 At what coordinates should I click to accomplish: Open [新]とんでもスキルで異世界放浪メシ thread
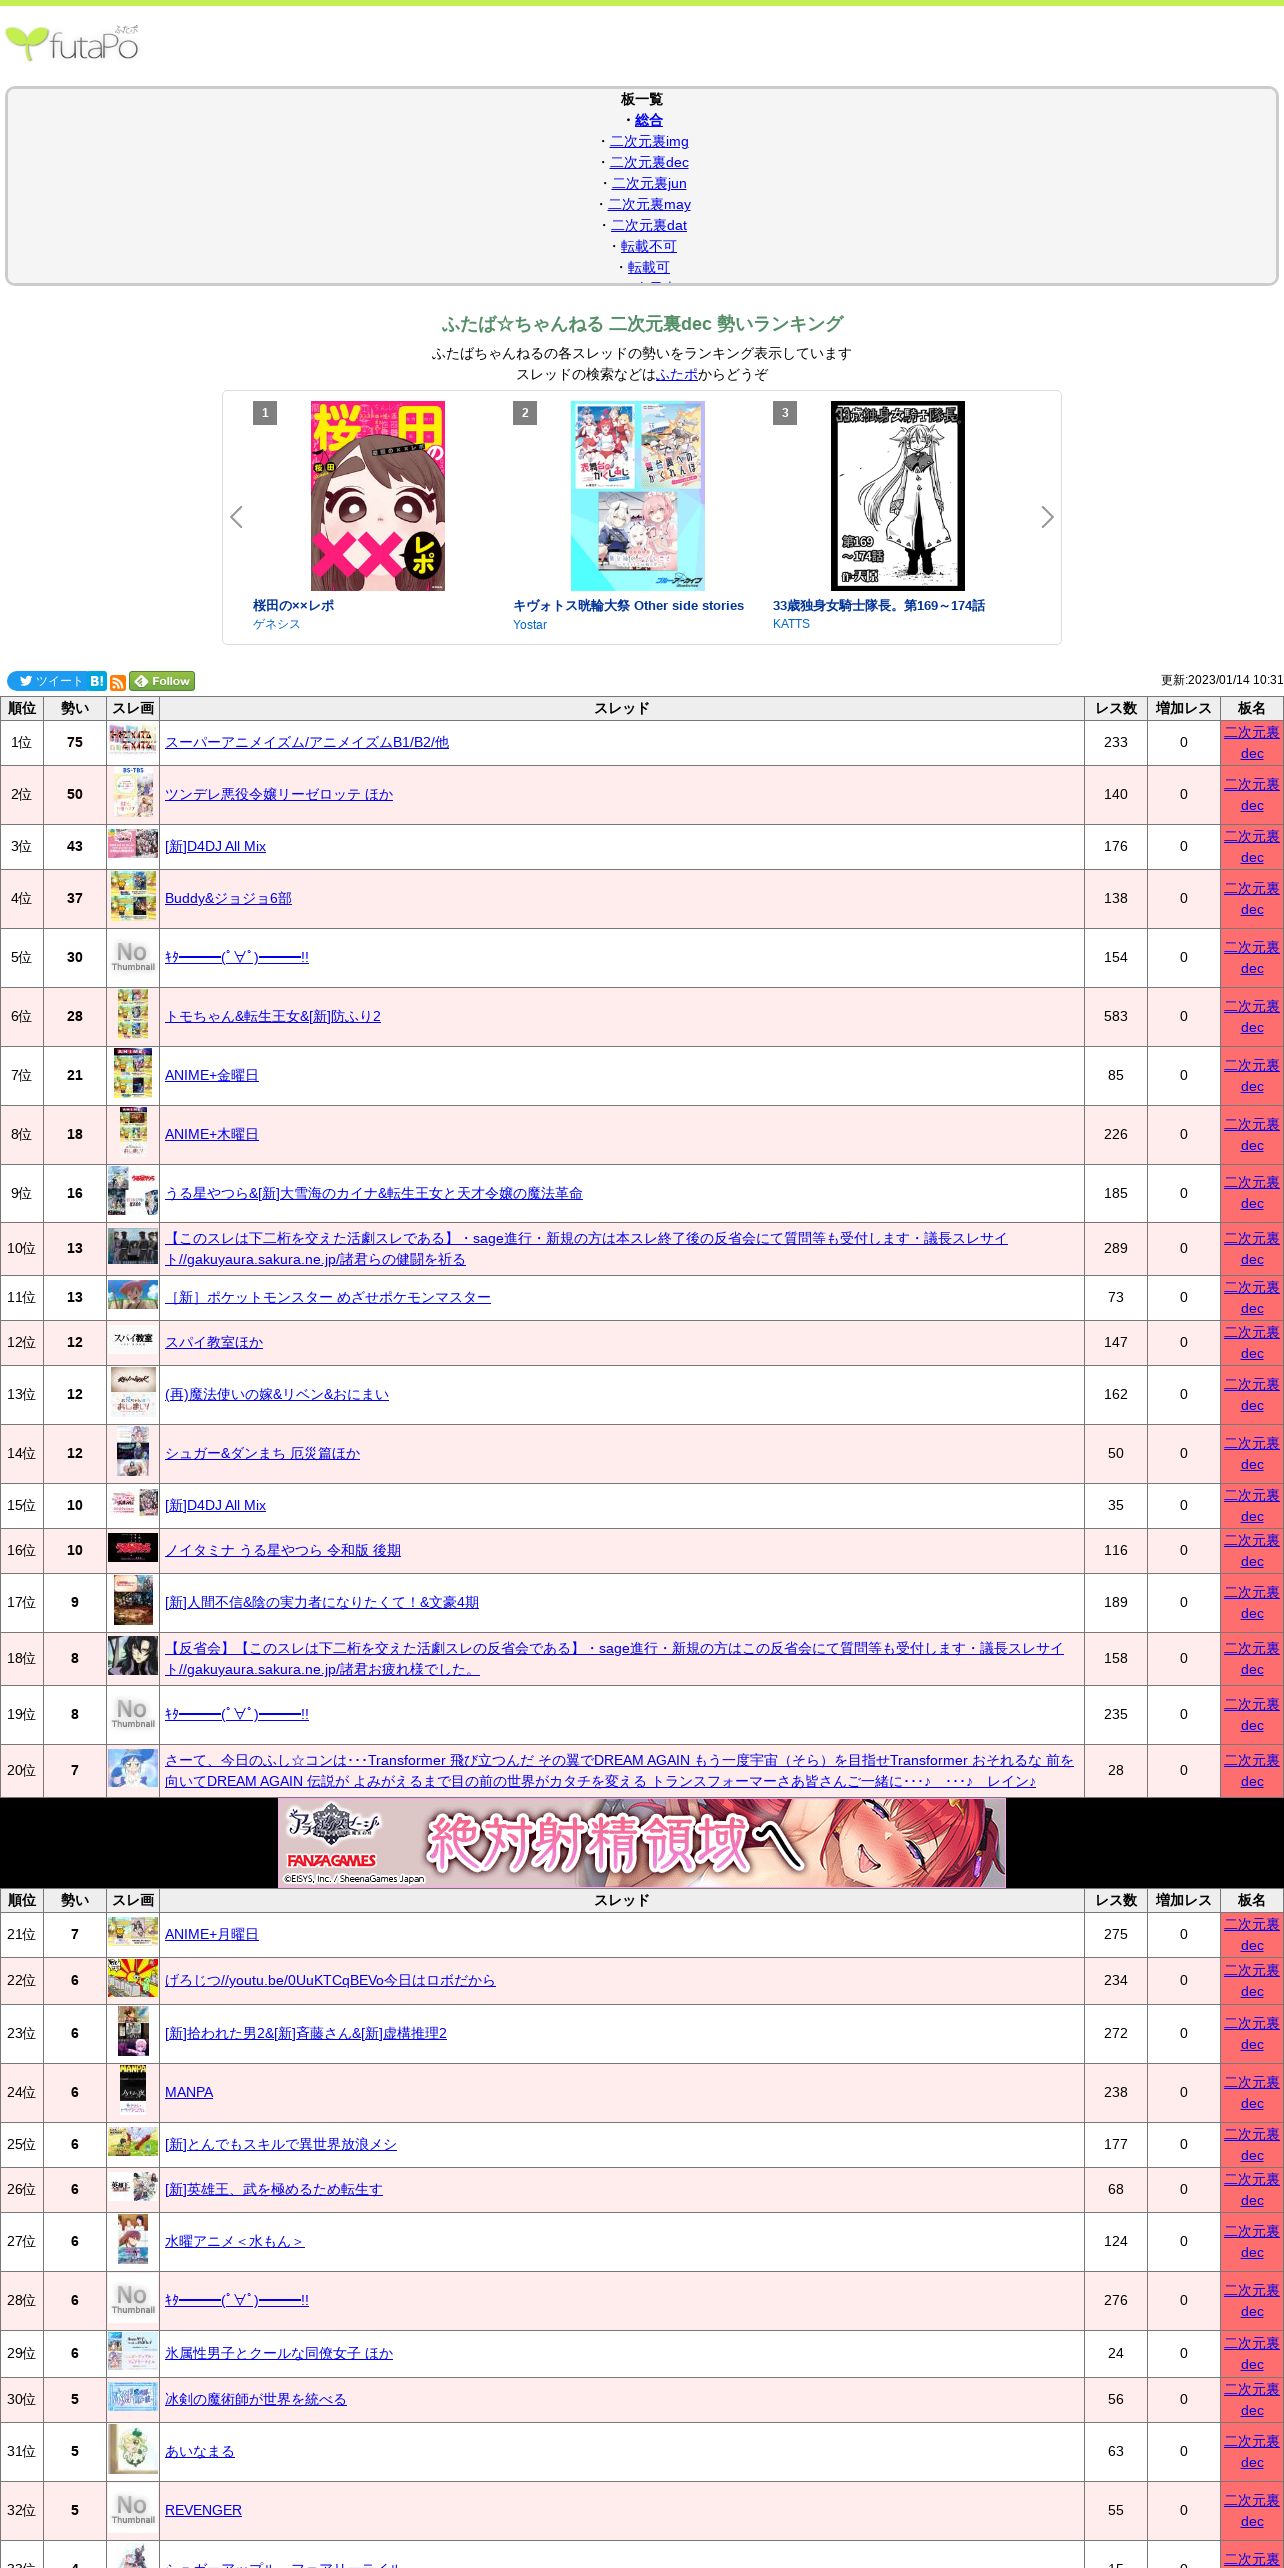tap(281, 2144)
